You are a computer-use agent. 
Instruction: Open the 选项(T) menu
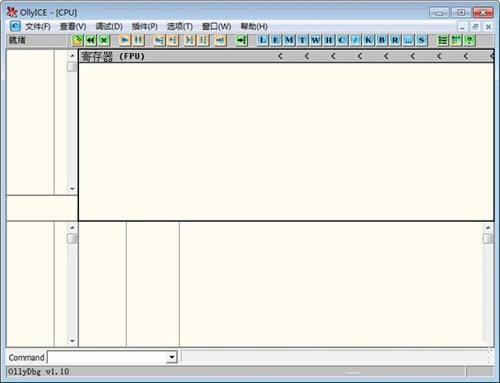180,26
